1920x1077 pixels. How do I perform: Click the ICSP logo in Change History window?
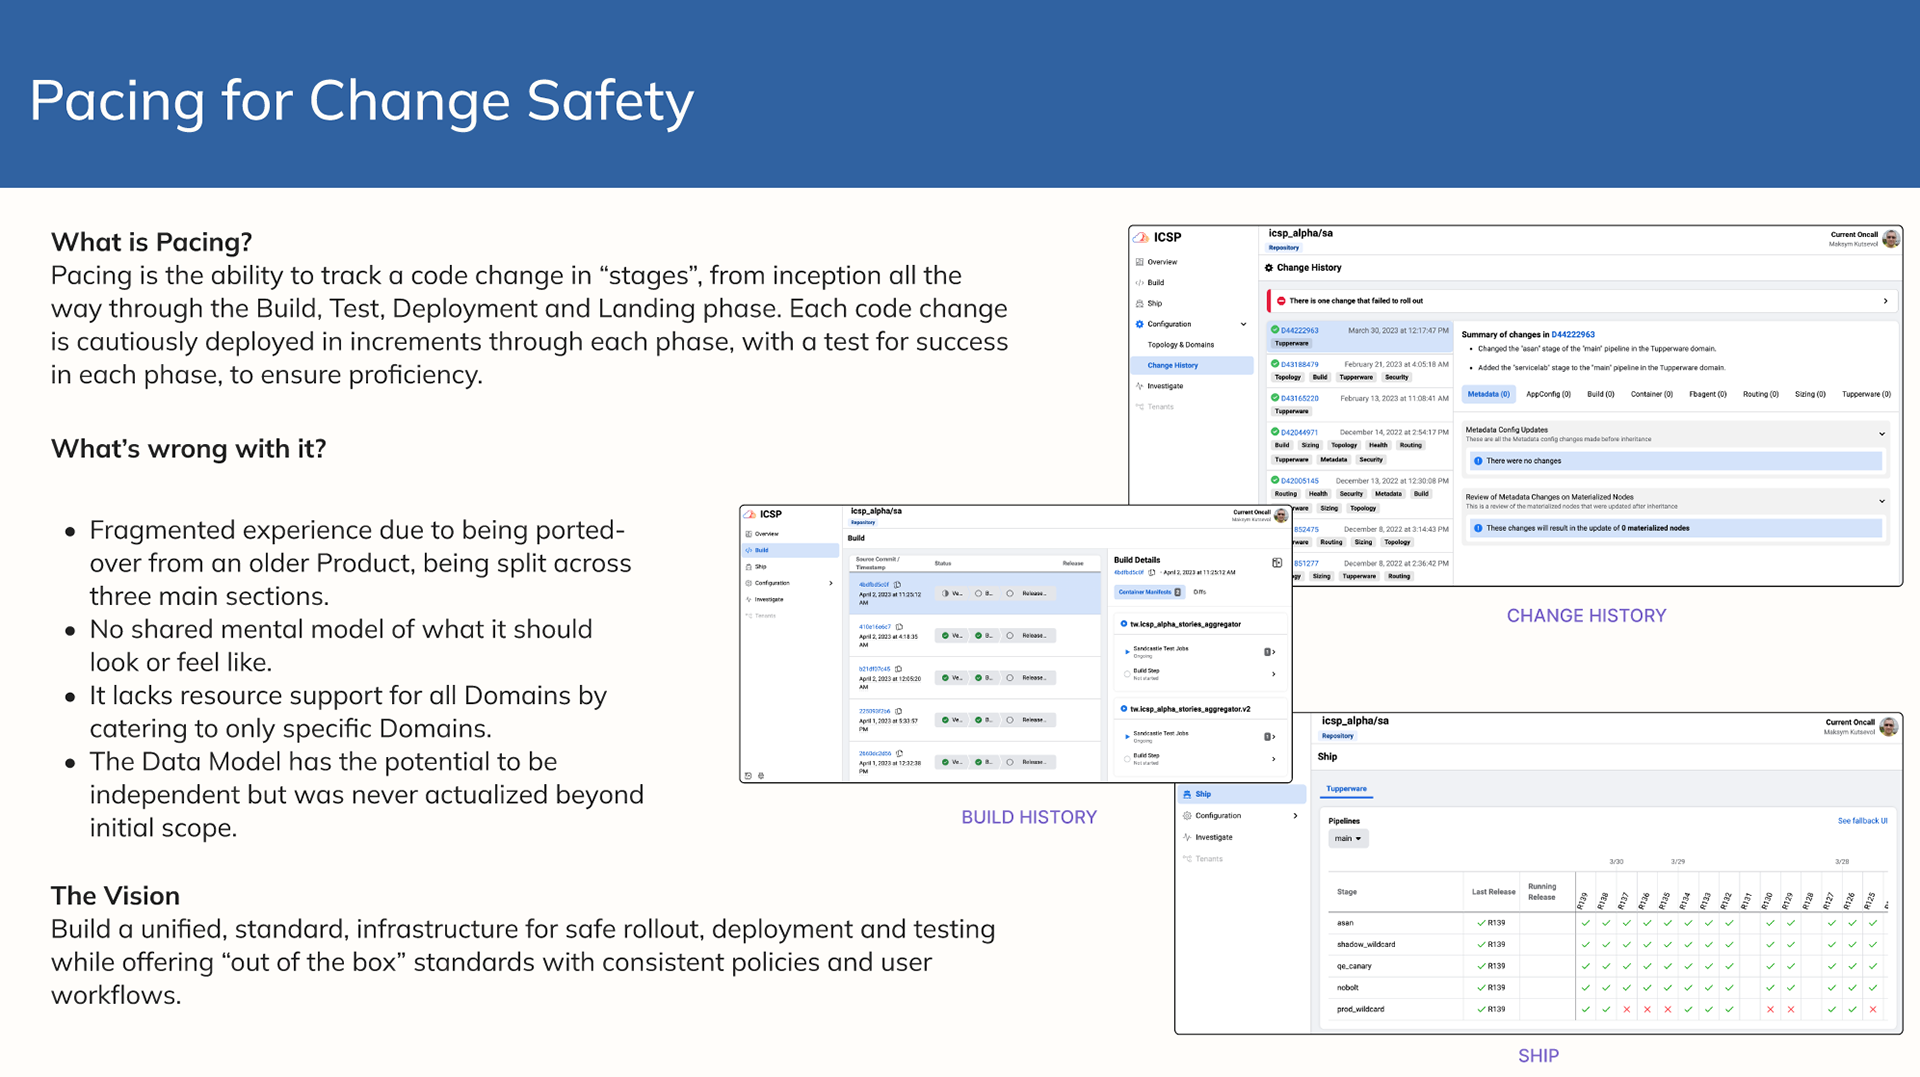coord(1141,237)
